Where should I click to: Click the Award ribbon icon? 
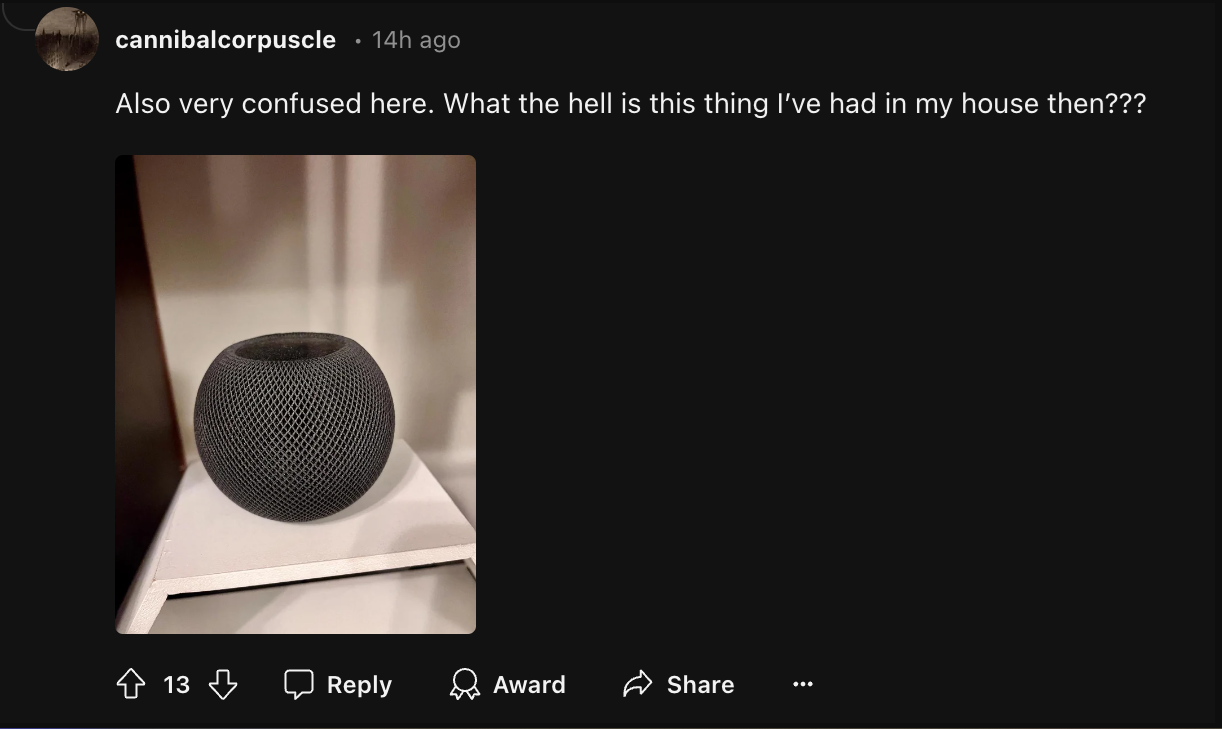(x=465, y=684)
